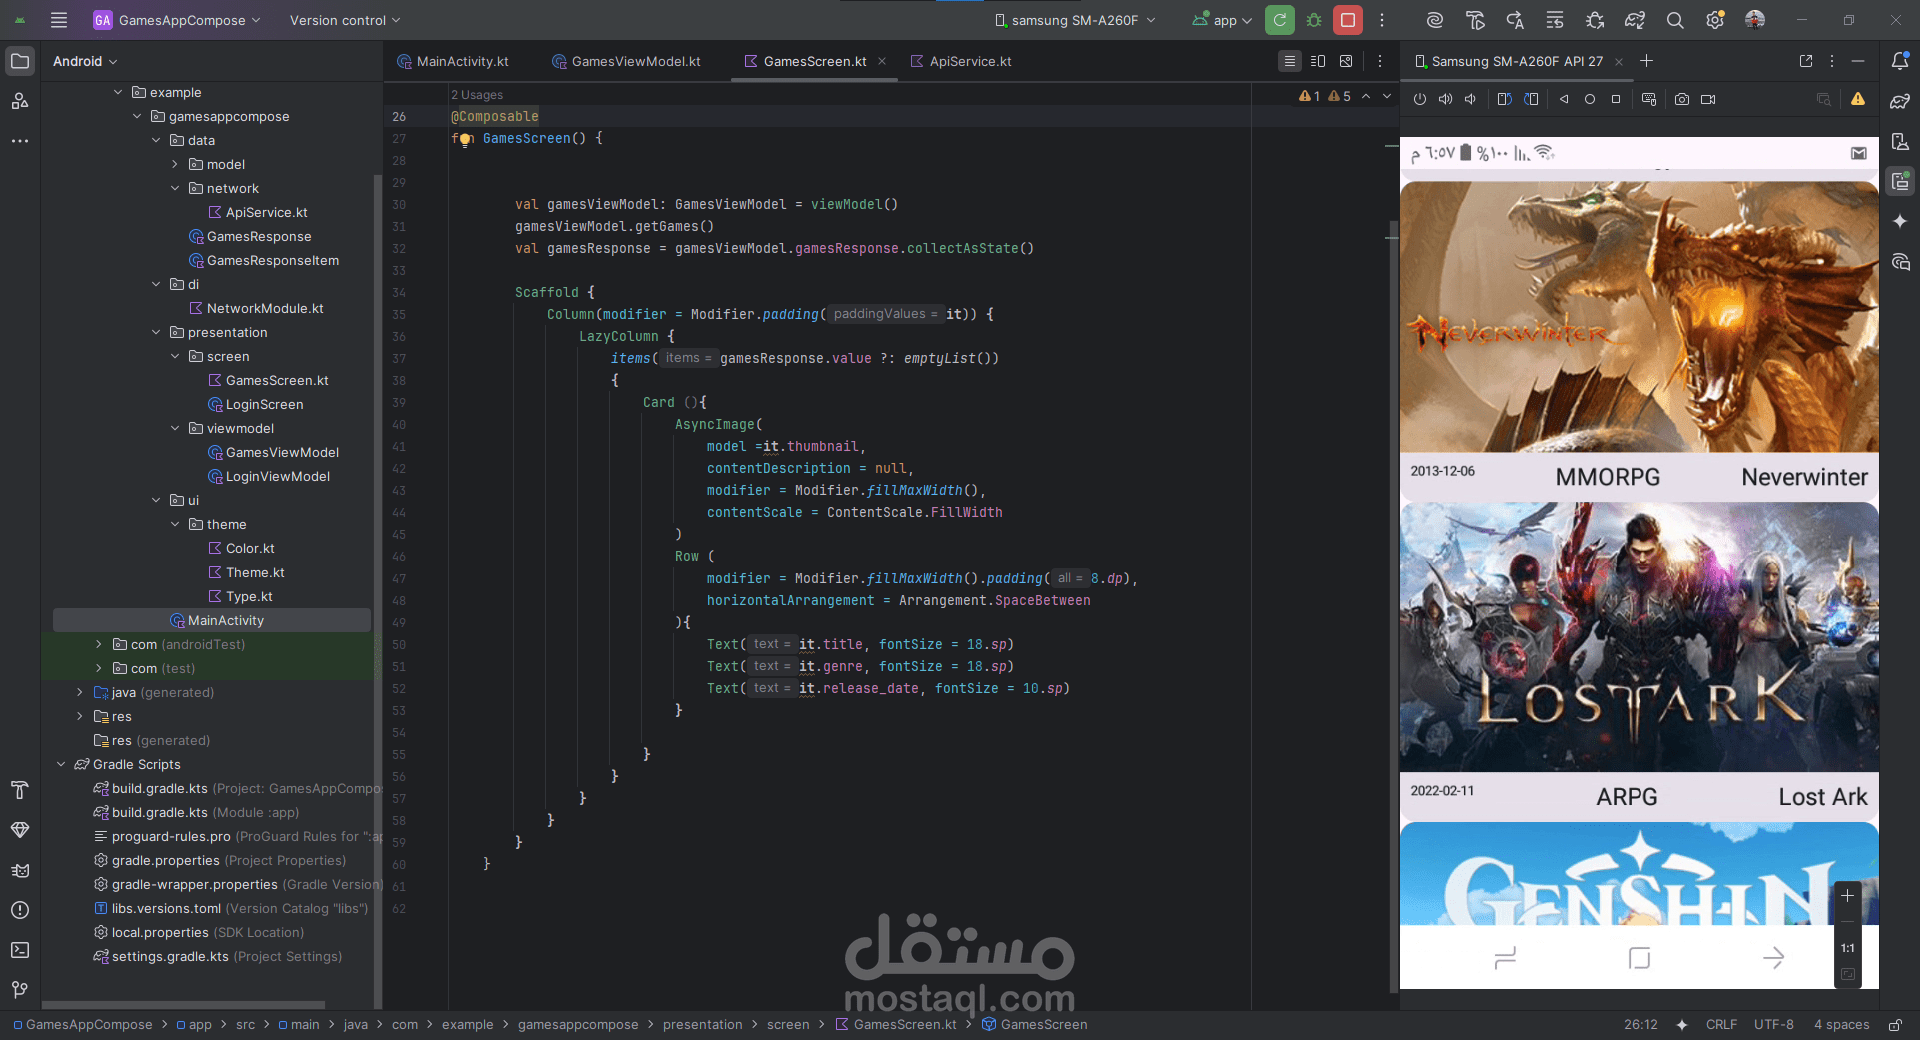Open the Problems tool window
This screenshot has height=1040, width=1920.
(20, 910)
